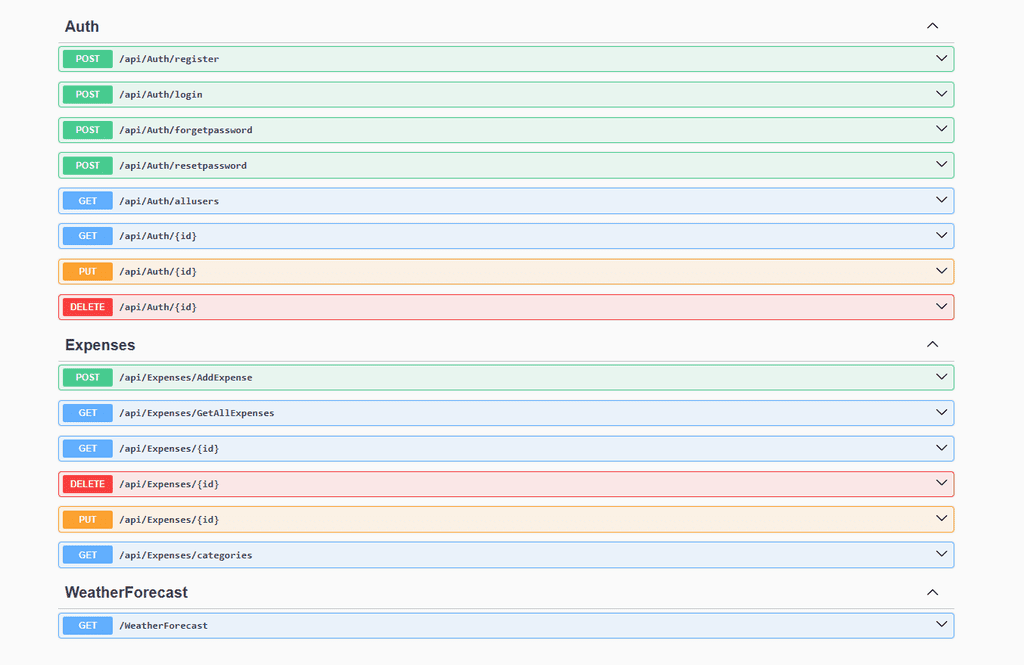1024x665 pixels.
Task: Collapse the Expenses section using its chevron
Action: tap(933, 344)
